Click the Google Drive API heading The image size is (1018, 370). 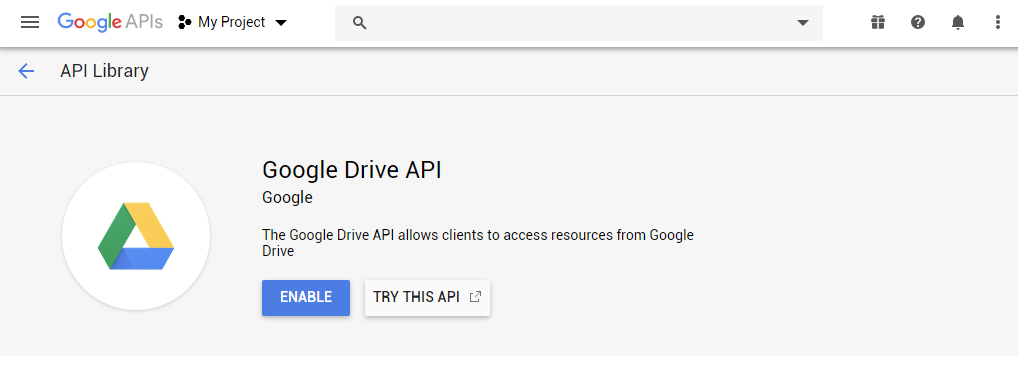(352, 171)
